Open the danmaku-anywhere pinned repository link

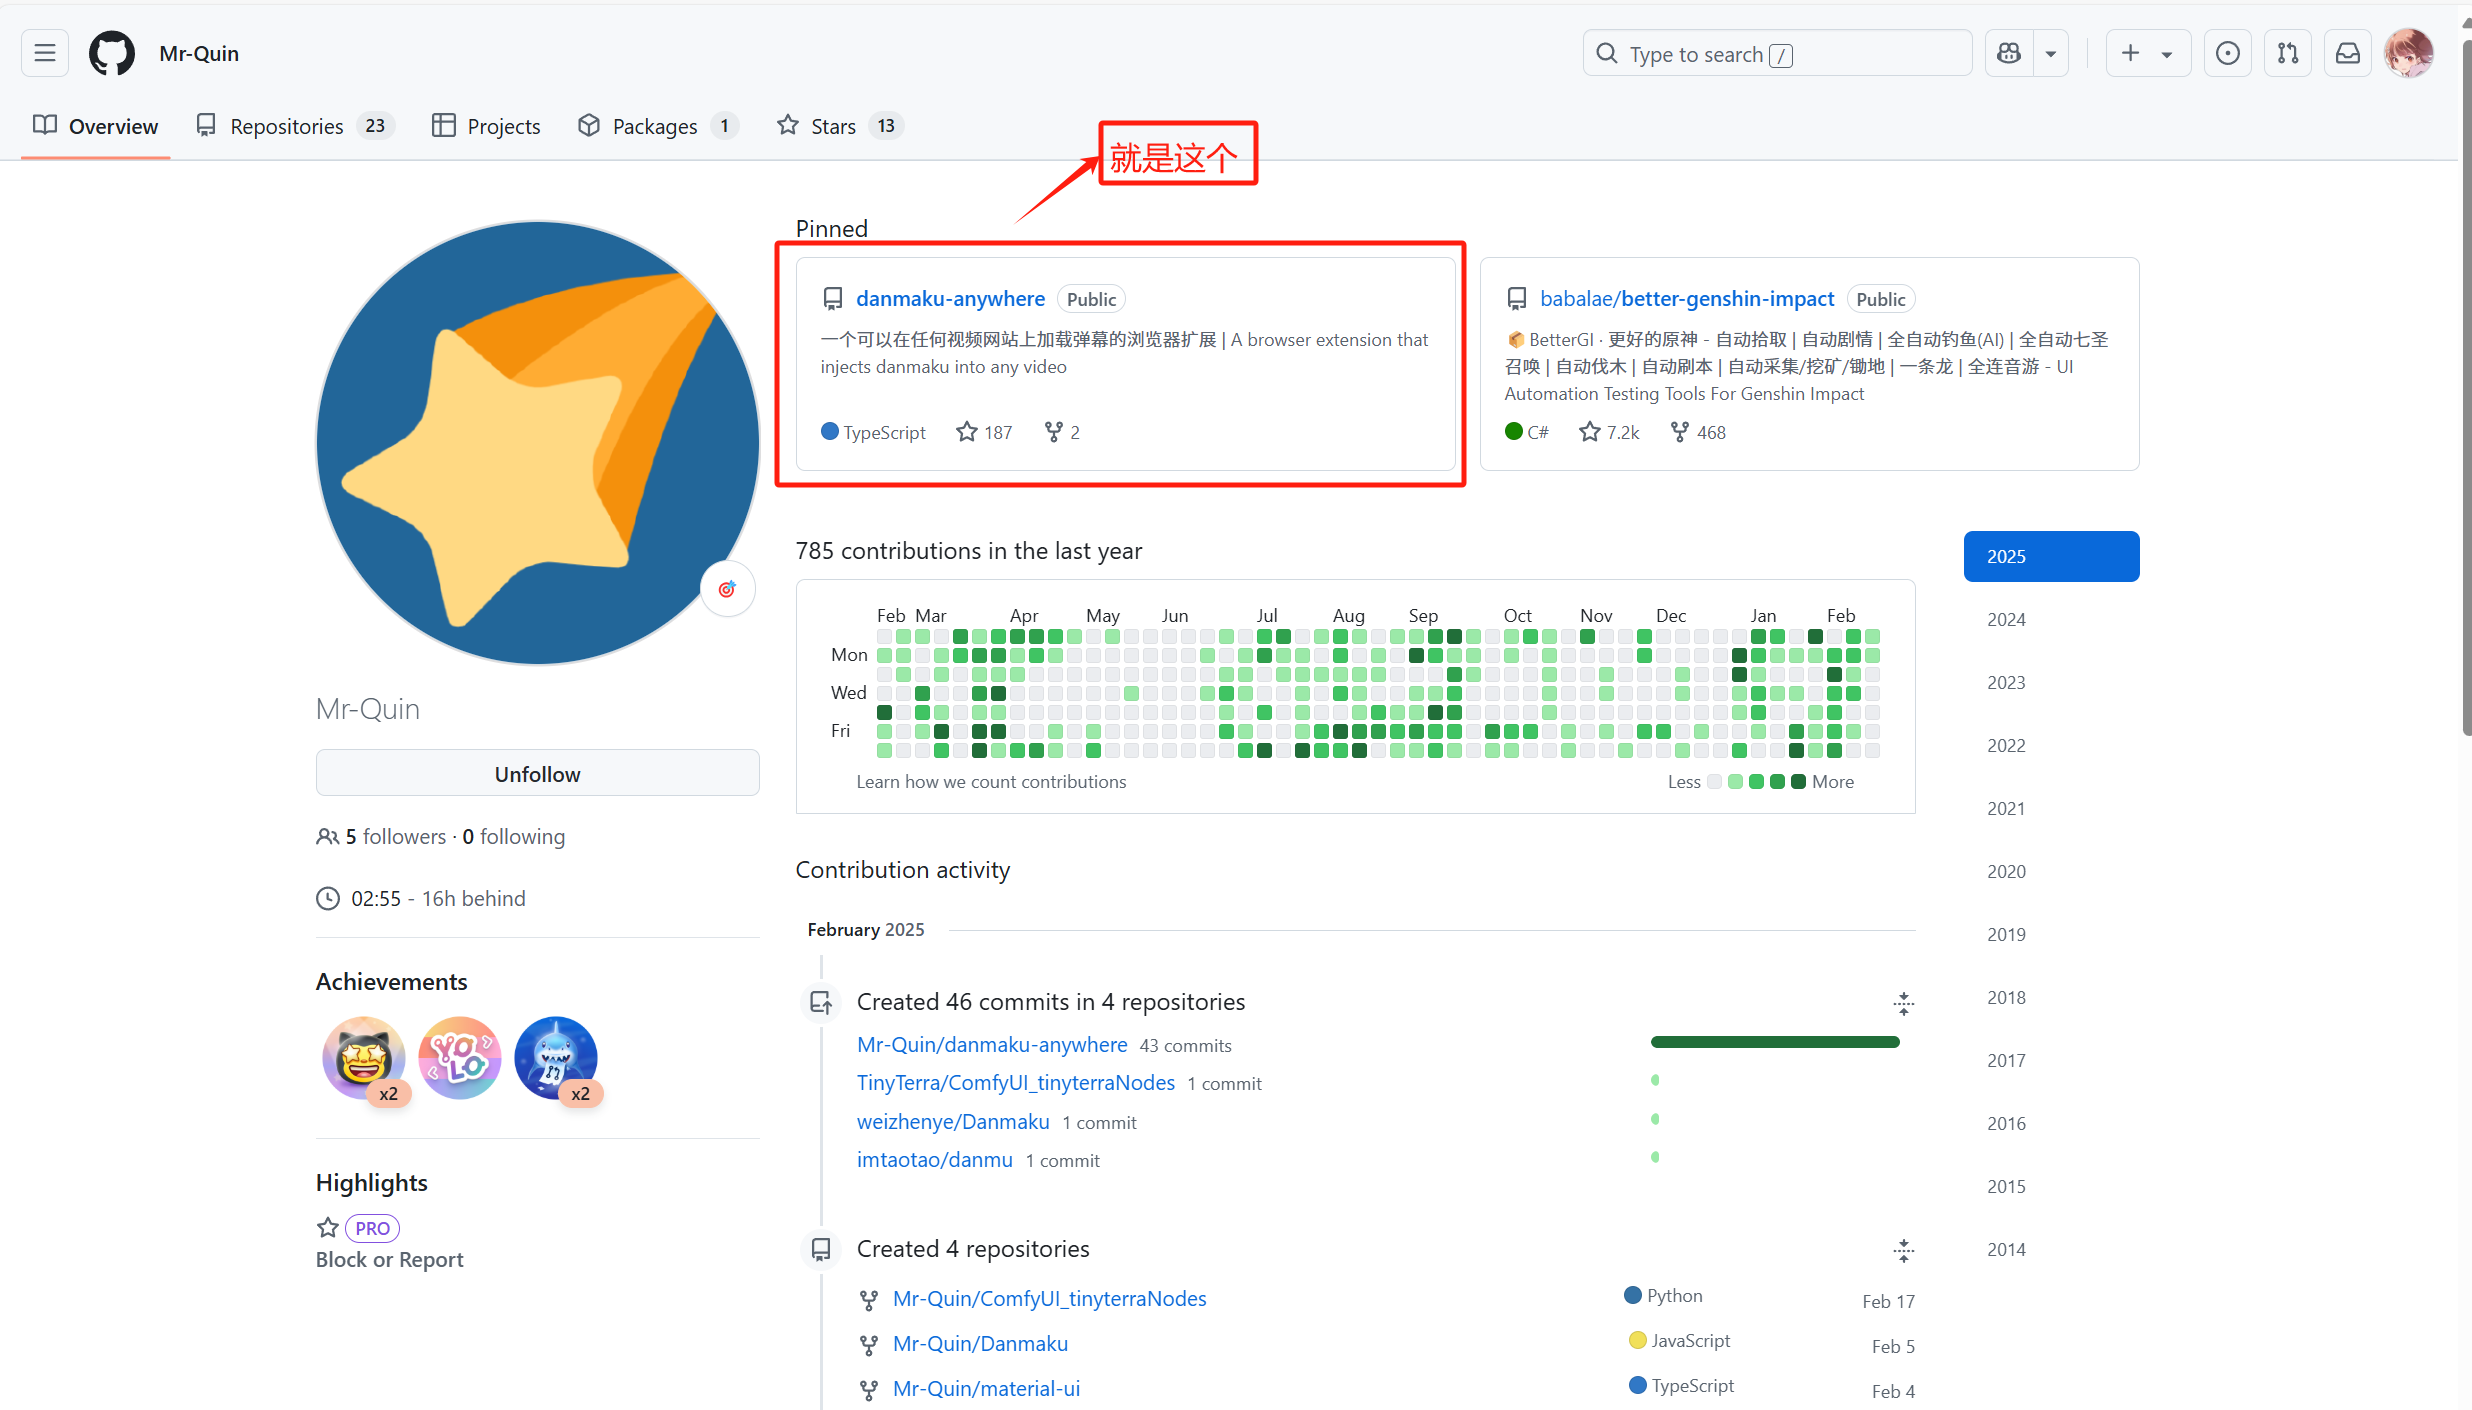(x=950, y=299)
